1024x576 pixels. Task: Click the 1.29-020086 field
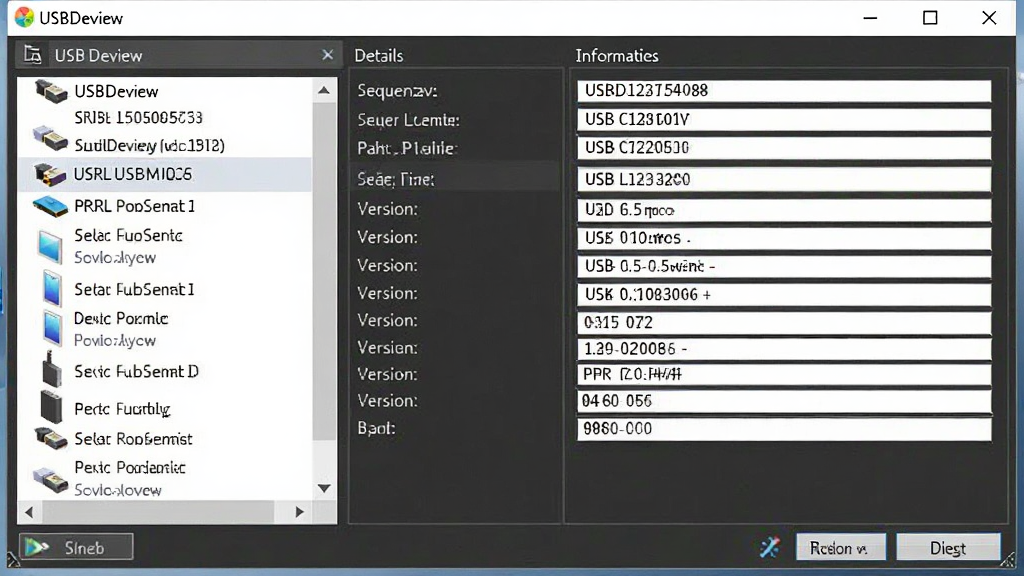point(784,349)
